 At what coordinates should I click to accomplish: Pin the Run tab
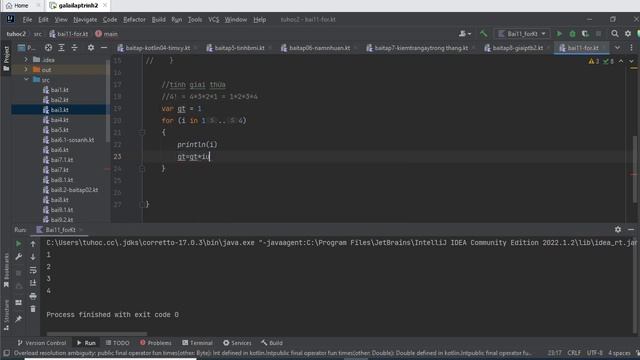point(18,319)
